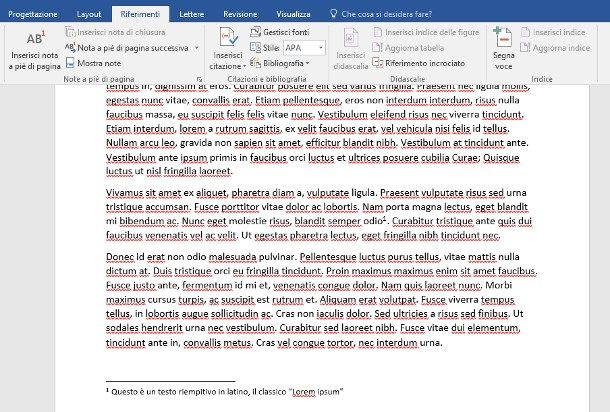Open Note a piè di pagina dialog launcher

tap(199, 79)
